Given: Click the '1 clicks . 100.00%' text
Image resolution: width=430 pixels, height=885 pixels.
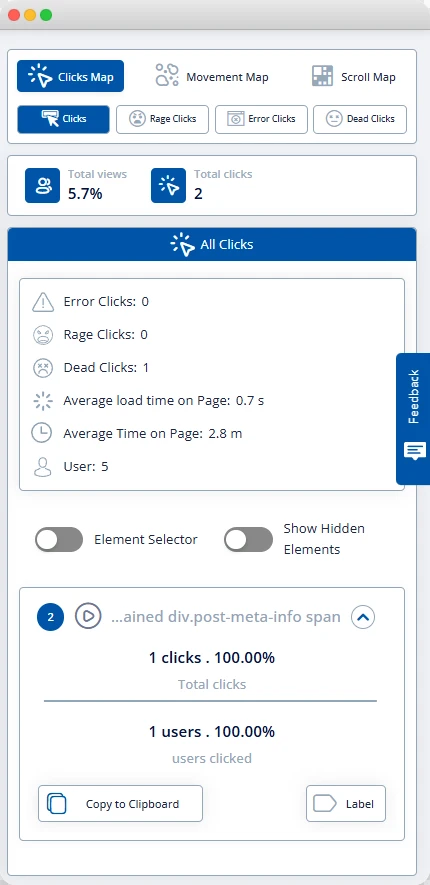Looking at the screenshot, I should point(212,658).
